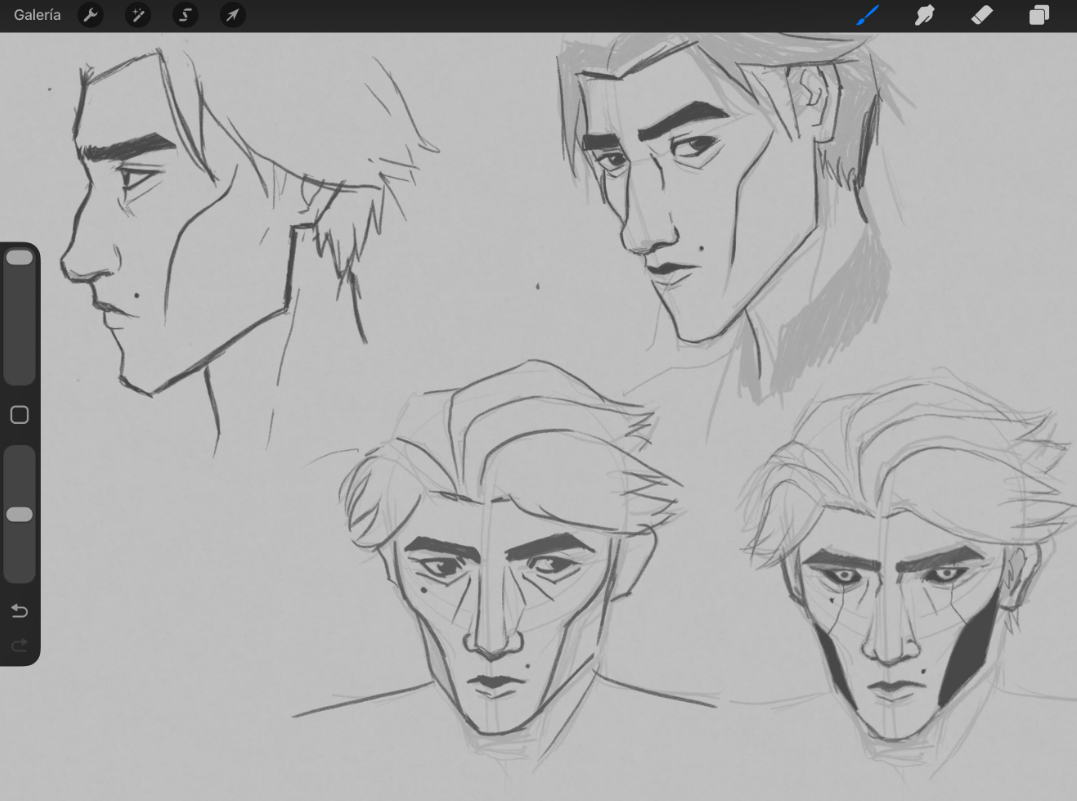Activate the Selection tool (S icon)

click(185, 15)
